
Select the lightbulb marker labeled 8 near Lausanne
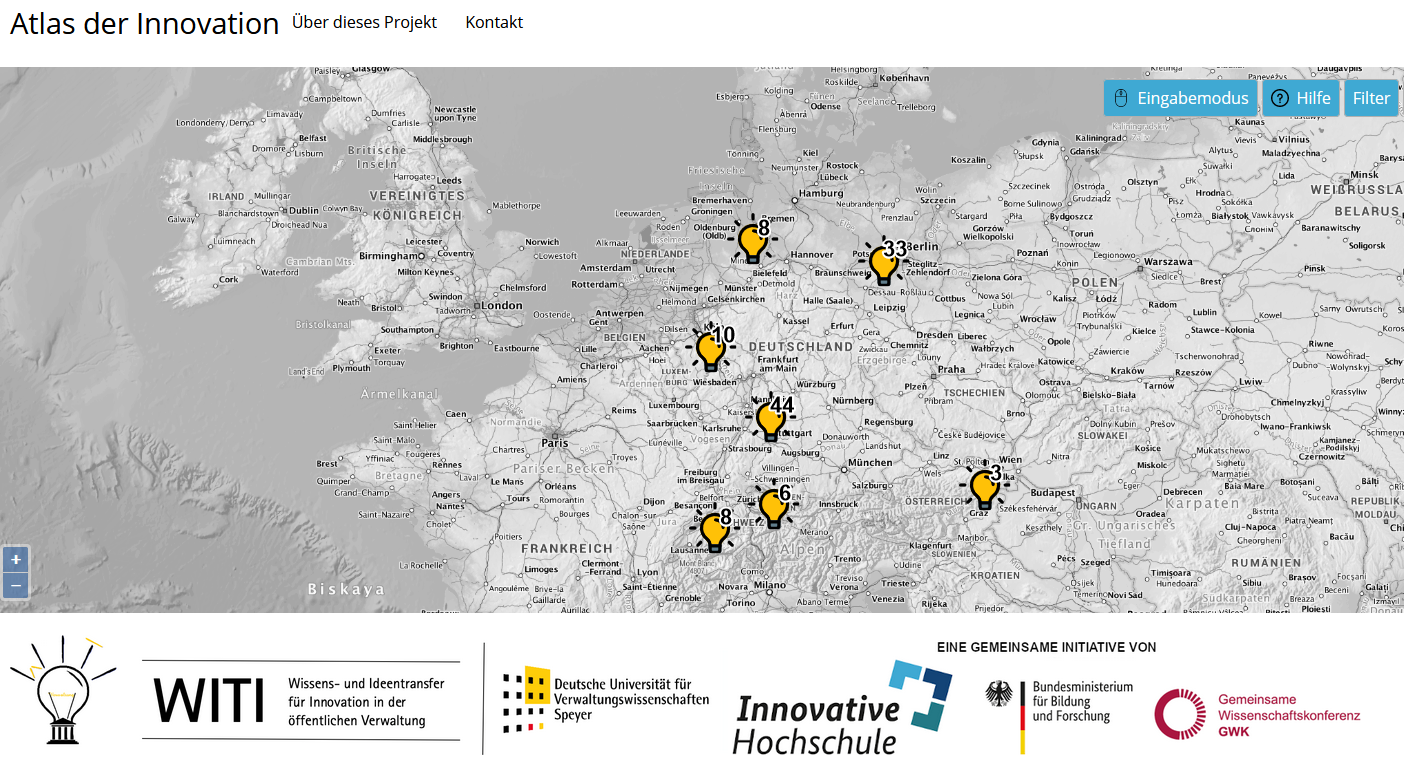(x=715, y=530)
